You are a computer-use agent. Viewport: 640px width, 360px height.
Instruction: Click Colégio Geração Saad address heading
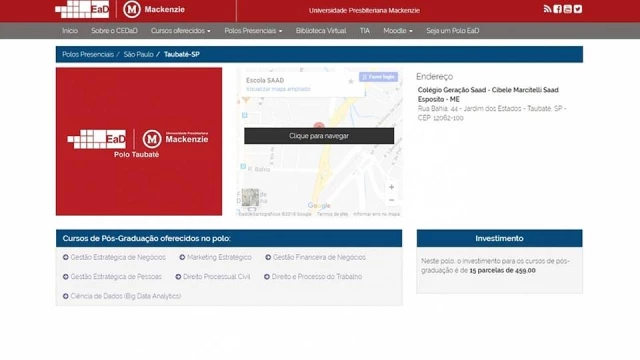488,94
